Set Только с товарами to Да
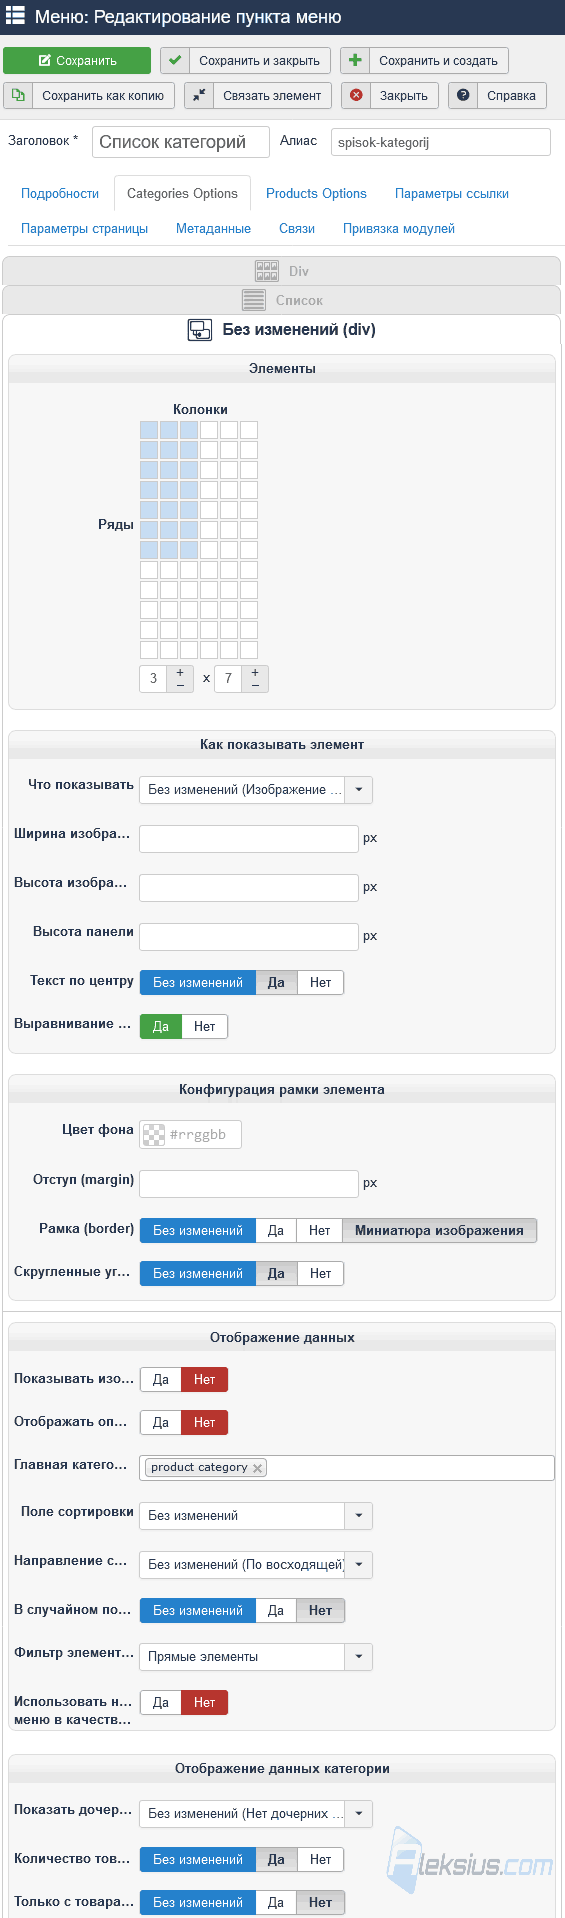 pyautogui.click(x=276, y=1903)
